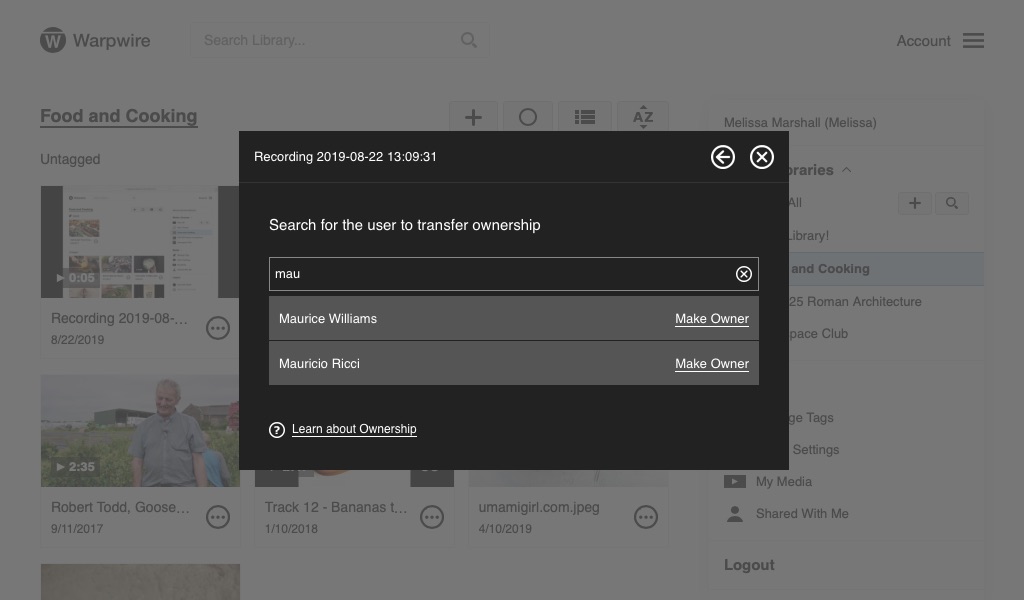Open the Roman Architecture library

pos(855,302)
